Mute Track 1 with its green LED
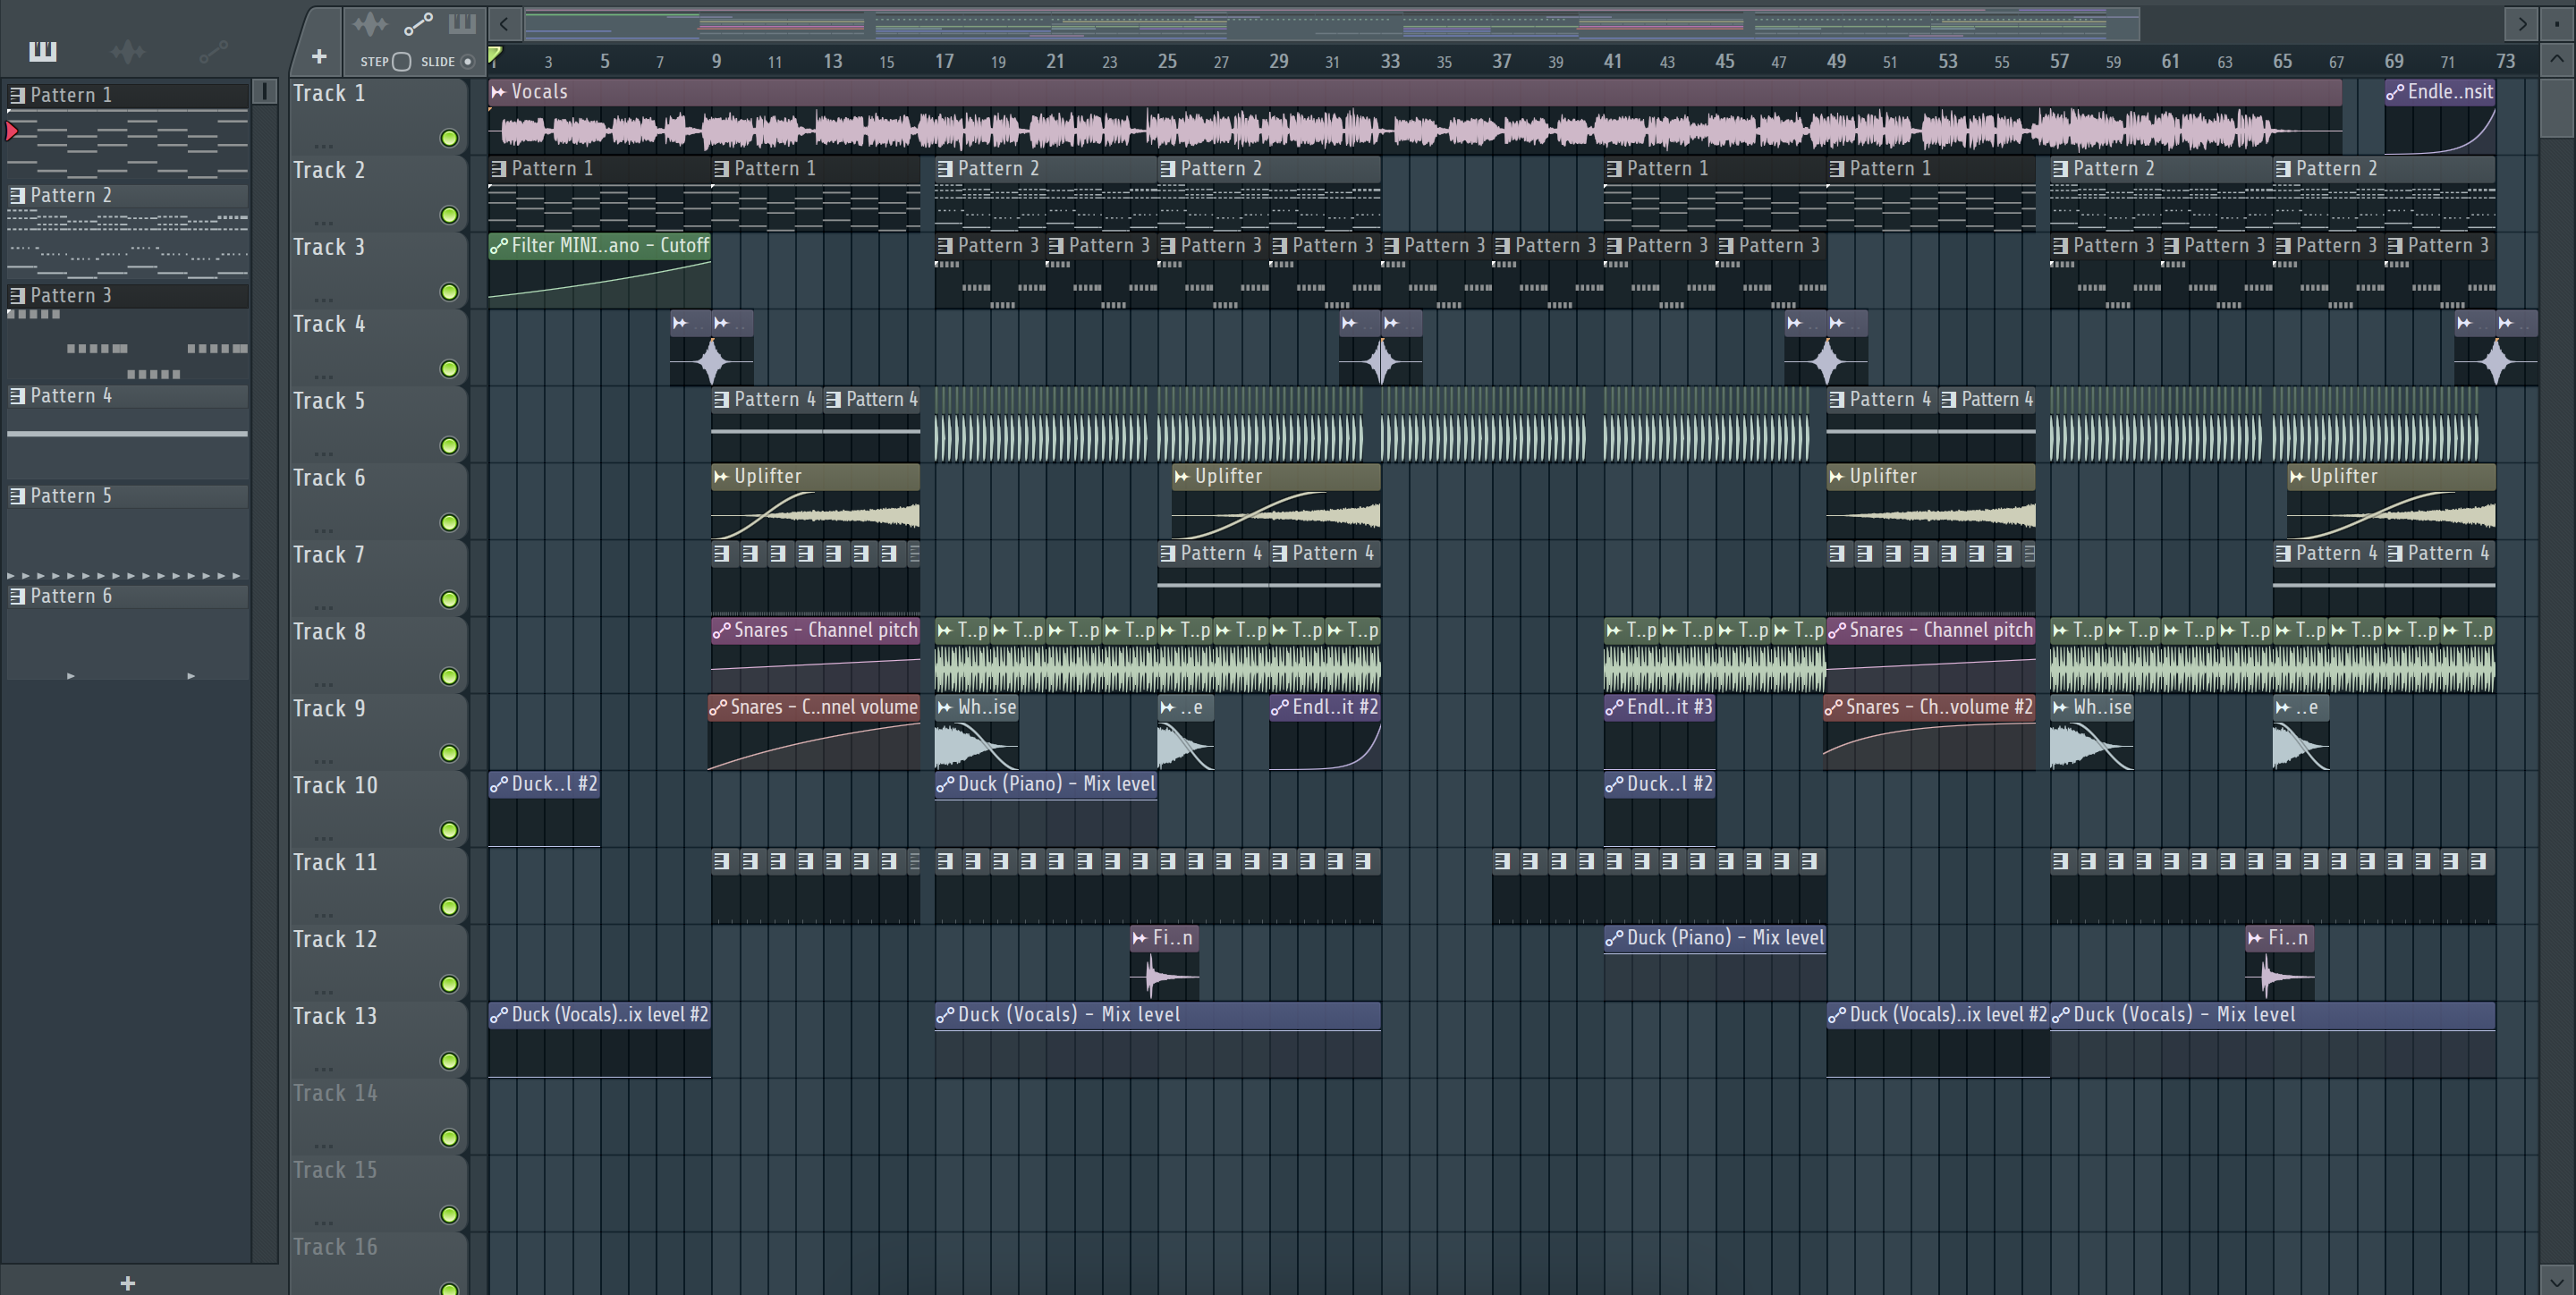 point(450,138)
